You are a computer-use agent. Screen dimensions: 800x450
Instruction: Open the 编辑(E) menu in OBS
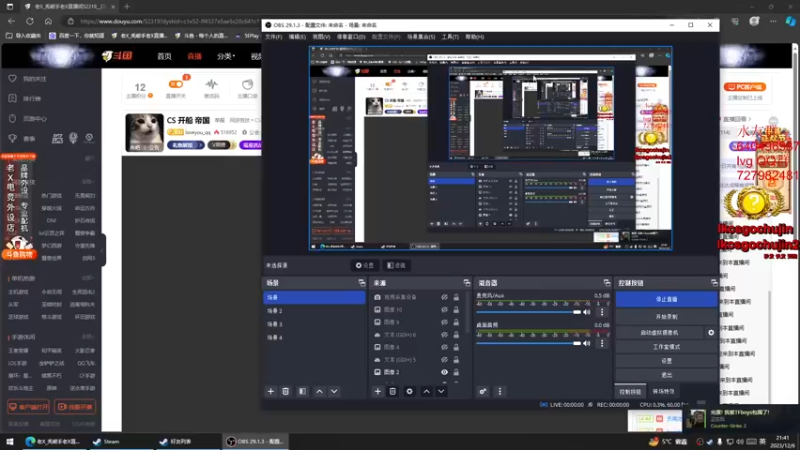[297, 37]
